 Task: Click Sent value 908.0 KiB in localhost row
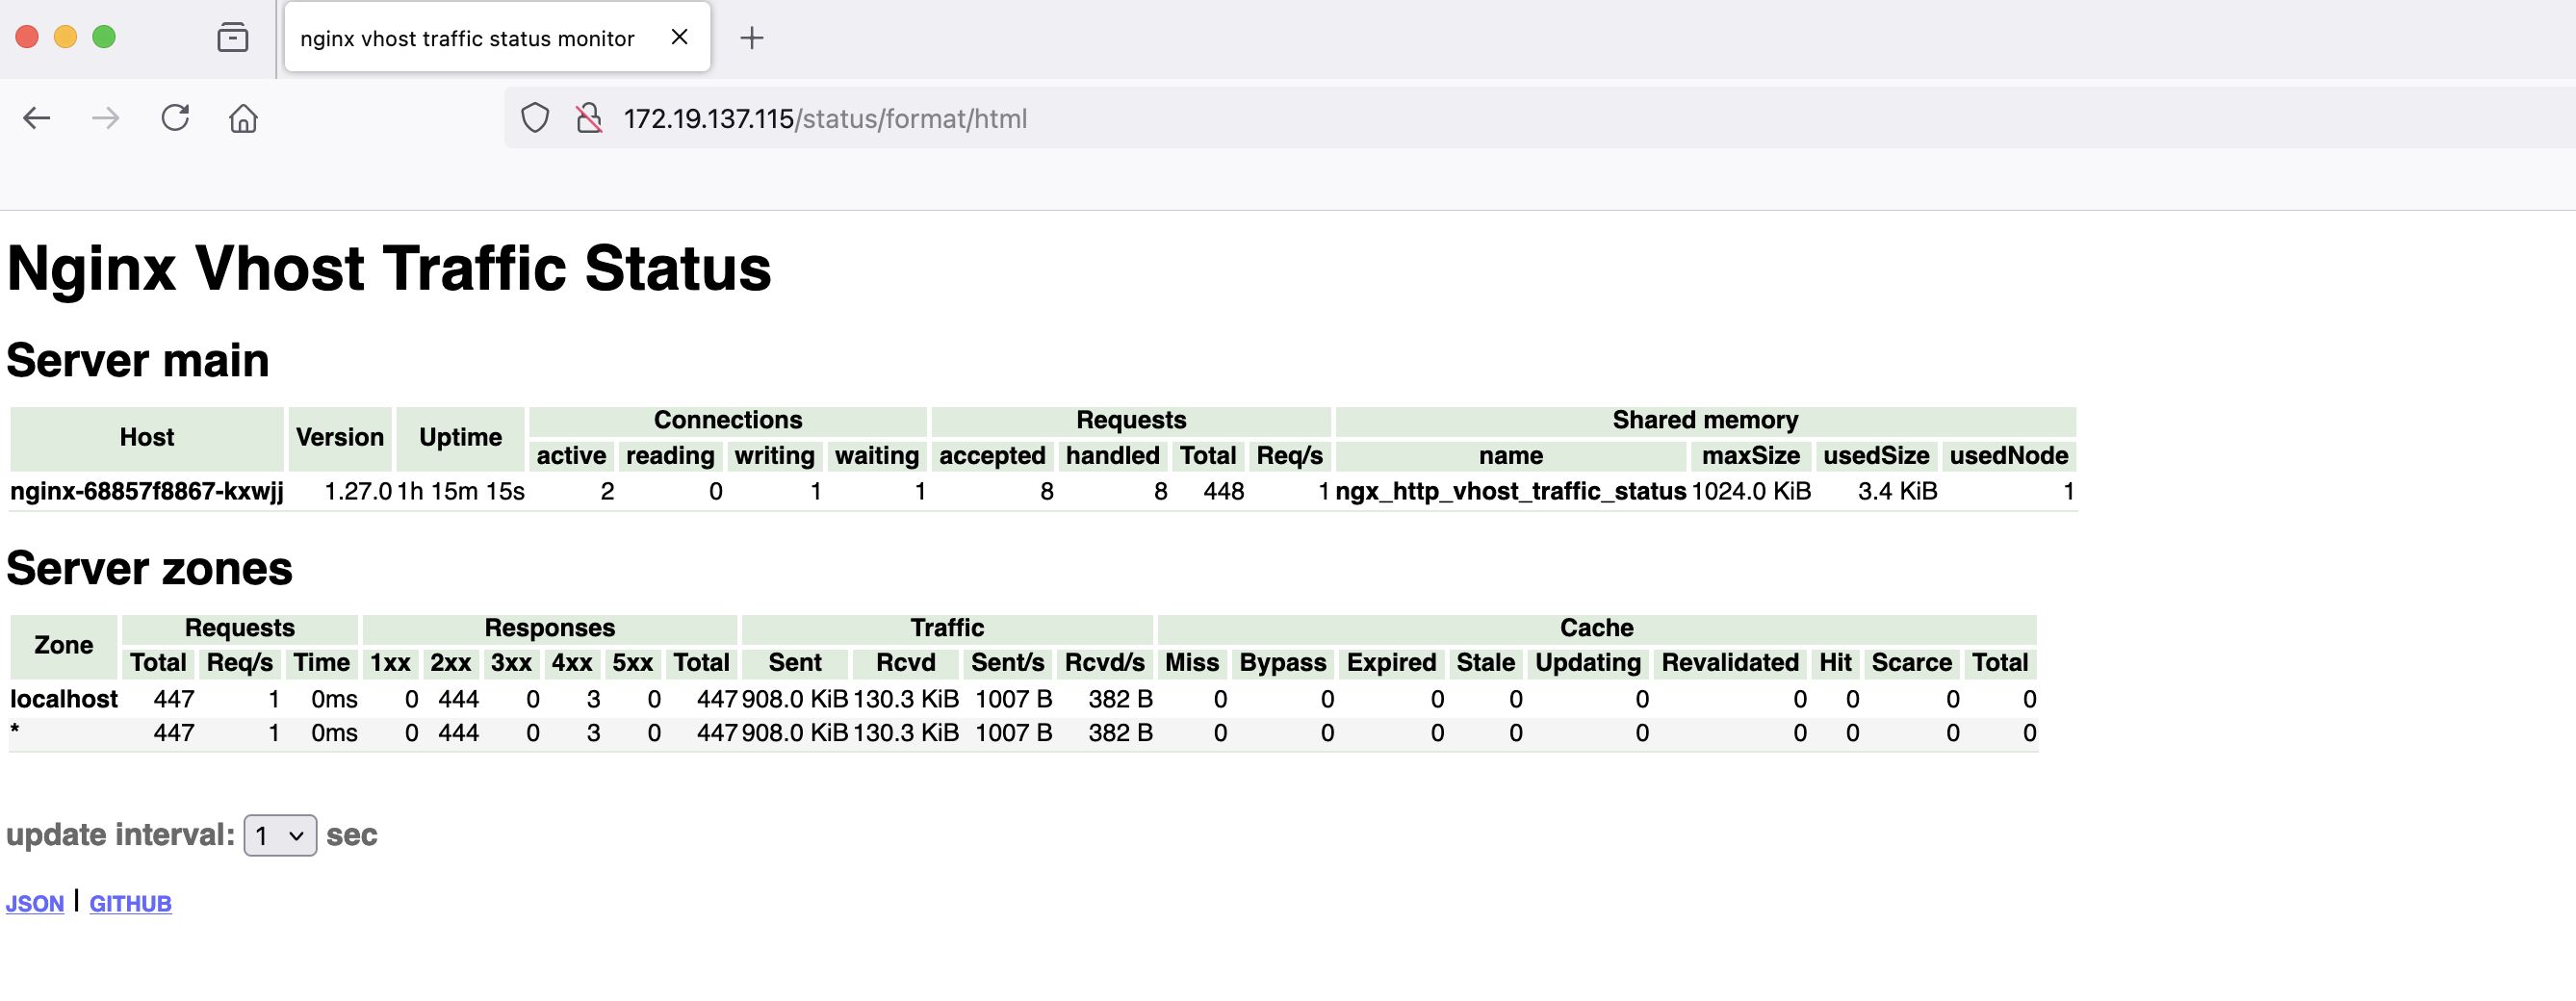point(795,699)
